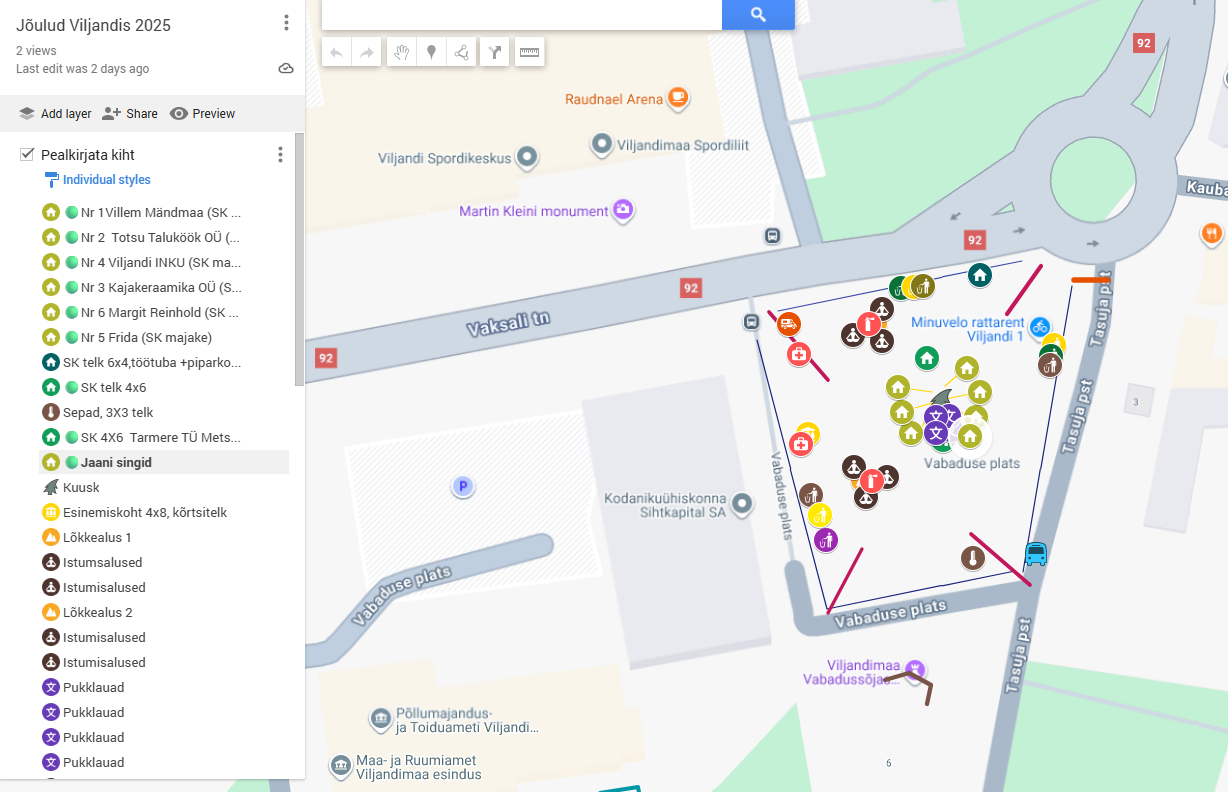The image size is (1228, 792).
Task: Click the blue search button
Action: [758, 14]
